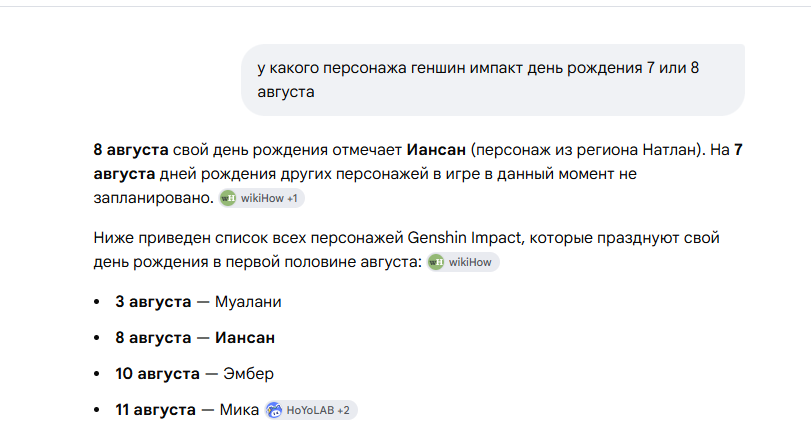This screenshot has height=437, width=811.
Task: Click bold "7" ending the answer's first line
Action: pyautogui.click(x=738, y=150)
